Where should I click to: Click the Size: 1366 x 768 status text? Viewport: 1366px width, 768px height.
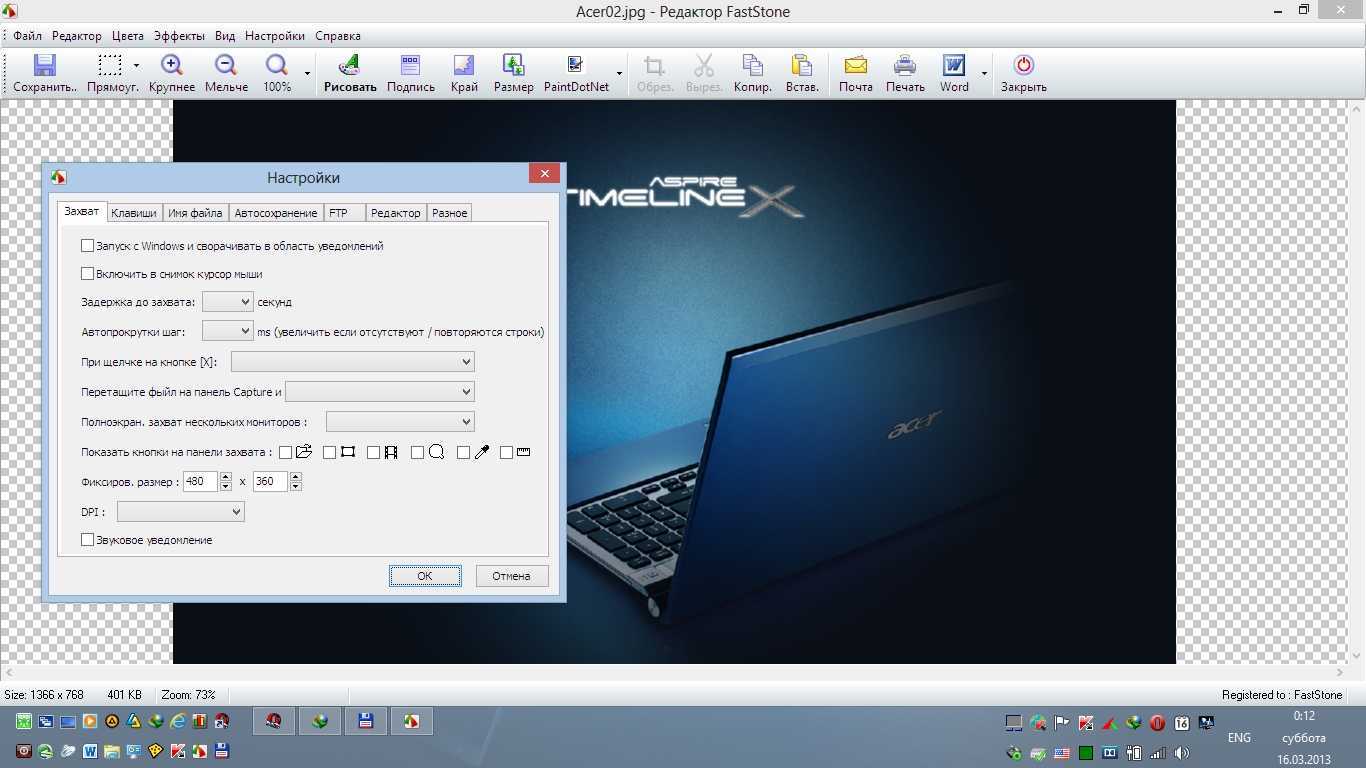coord(44,694)
